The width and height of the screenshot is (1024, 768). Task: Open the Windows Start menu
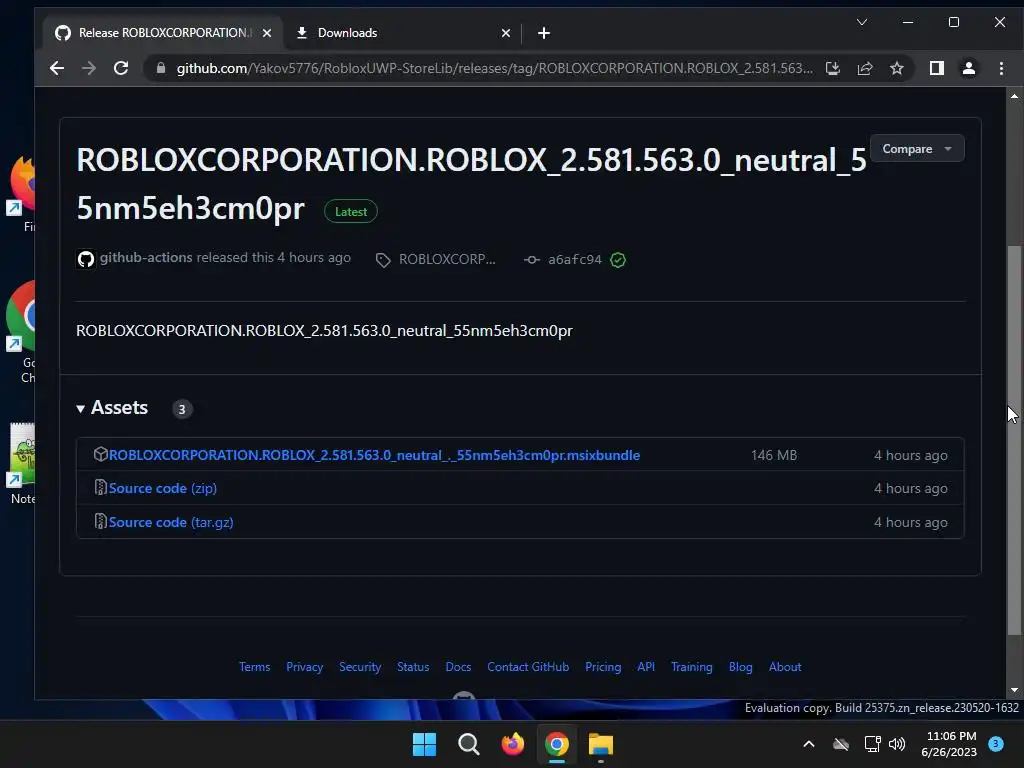424,744
